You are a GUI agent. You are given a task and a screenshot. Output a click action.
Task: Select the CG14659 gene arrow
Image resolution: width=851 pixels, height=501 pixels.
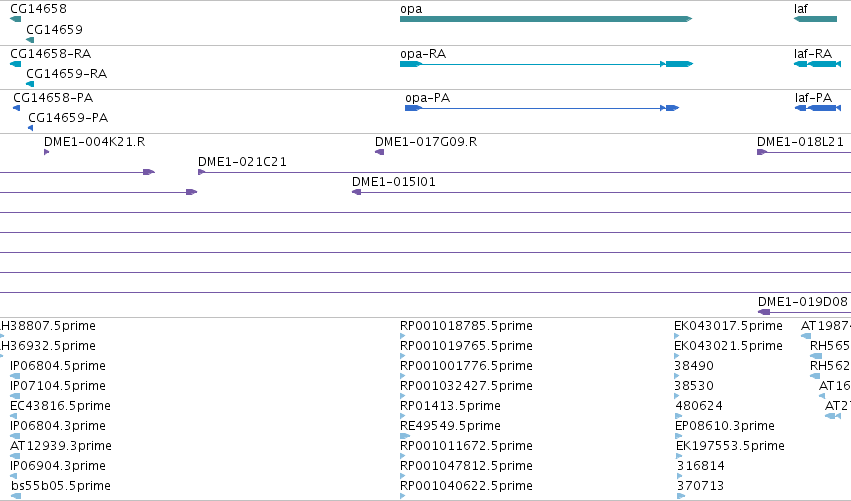tap(30, 40)
